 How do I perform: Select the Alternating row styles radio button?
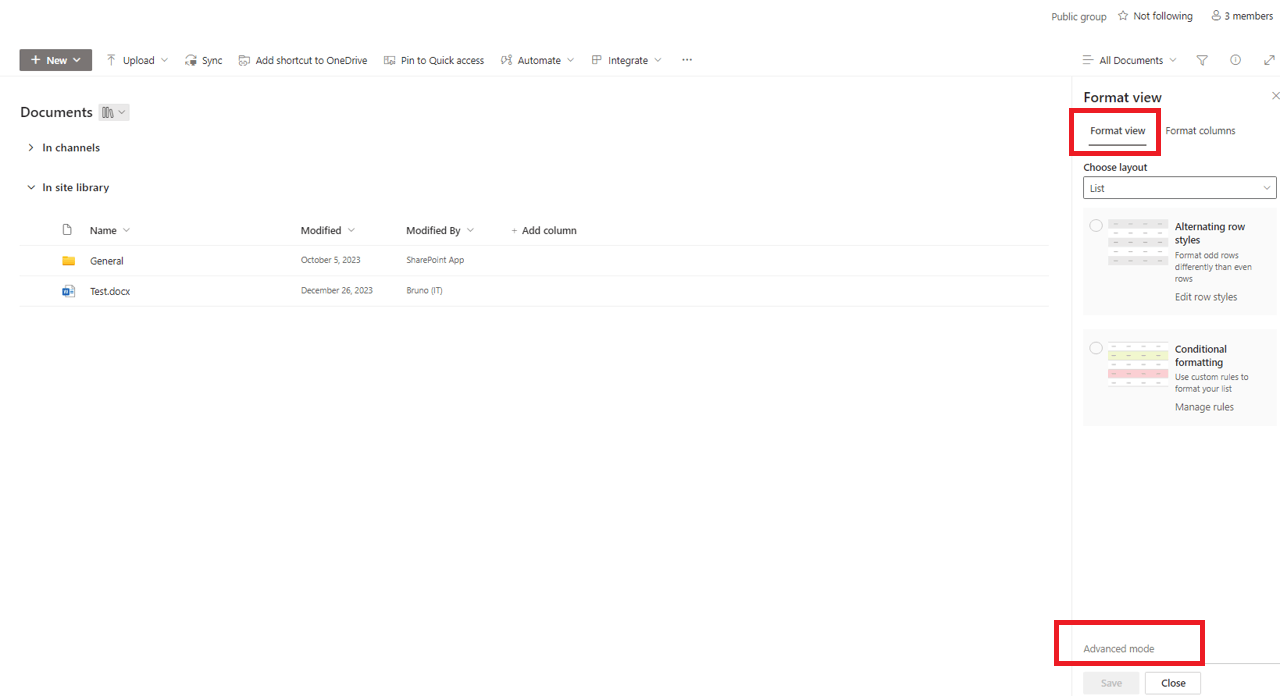1096,226
